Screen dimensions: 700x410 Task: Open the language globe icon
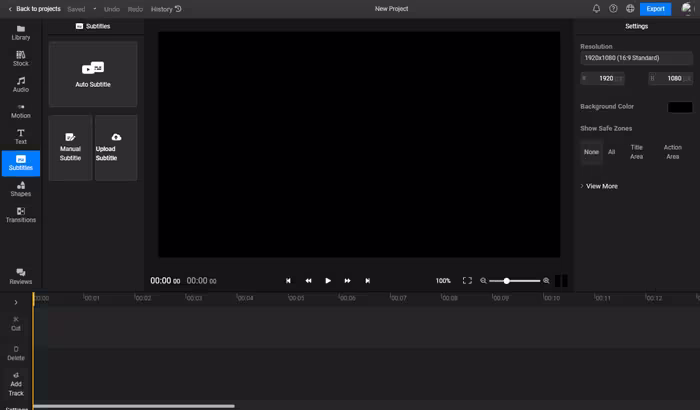pyautogui.click(x=630, y=8)
